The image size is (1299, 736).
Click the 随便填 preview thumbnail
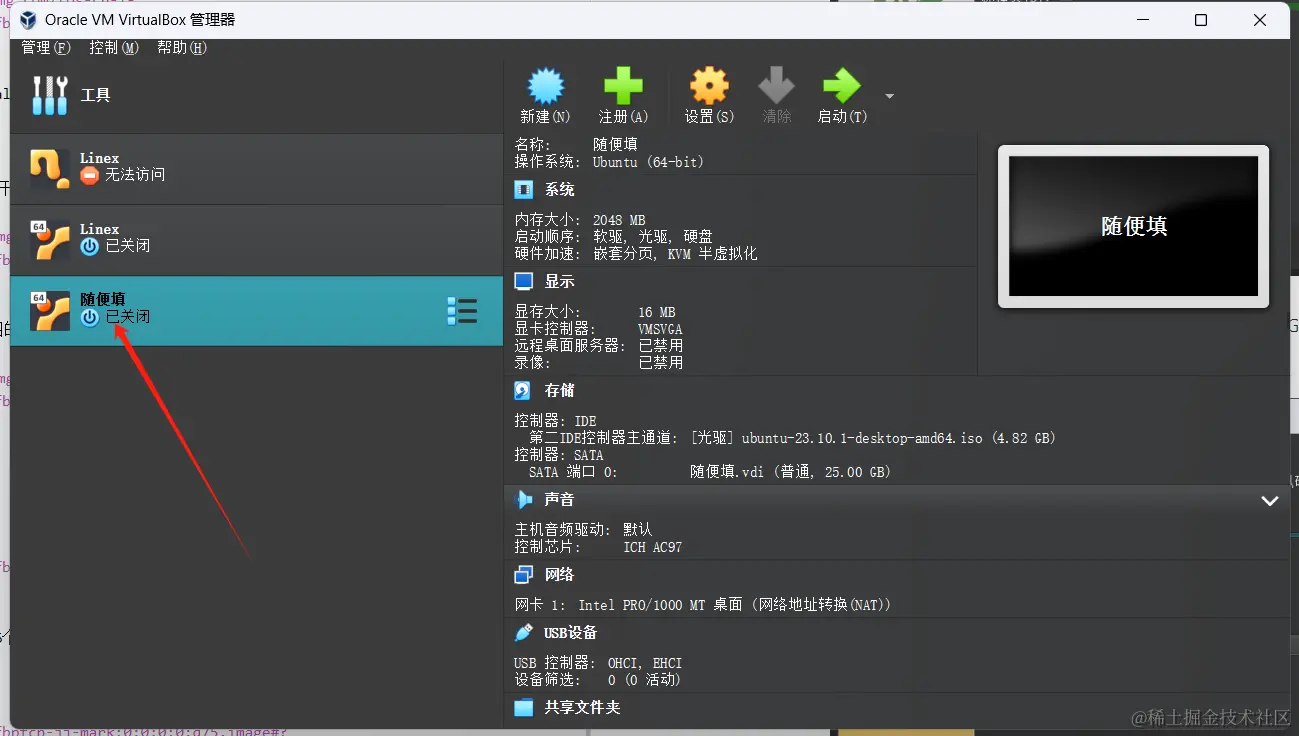click(x=1133, y=227)
